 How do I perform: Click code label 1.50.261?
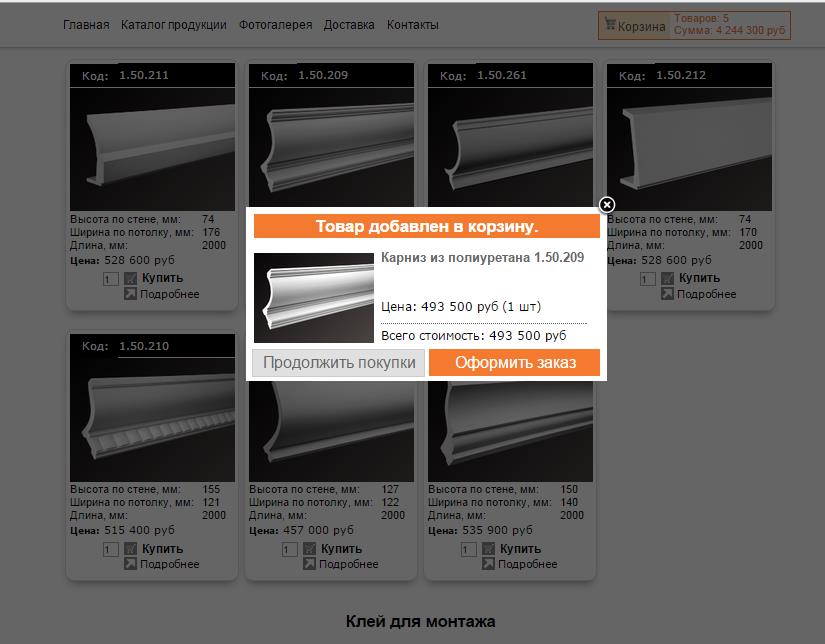click(501, 75)
